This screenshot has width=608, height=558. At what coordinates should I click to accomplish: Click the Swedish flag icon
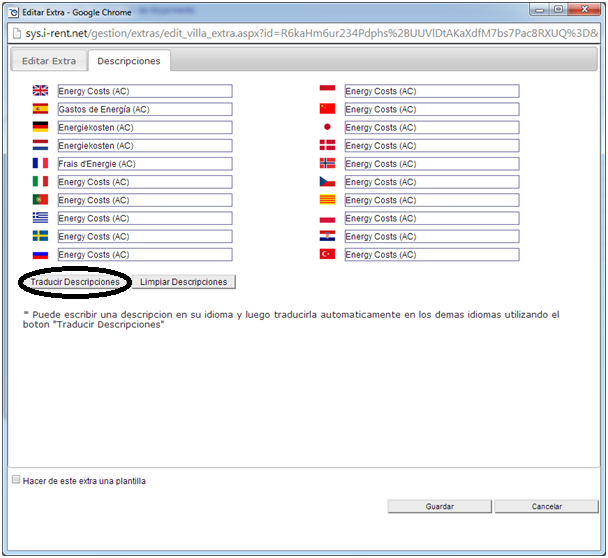pyautogui.click(x=40, y=236)
